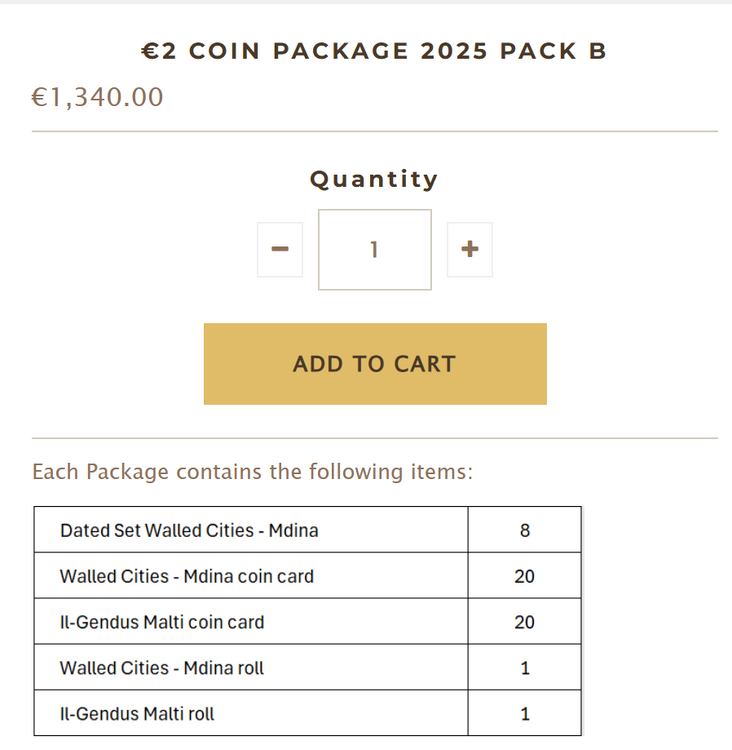Select the €1,340.00 price text

tap(98, 97)
